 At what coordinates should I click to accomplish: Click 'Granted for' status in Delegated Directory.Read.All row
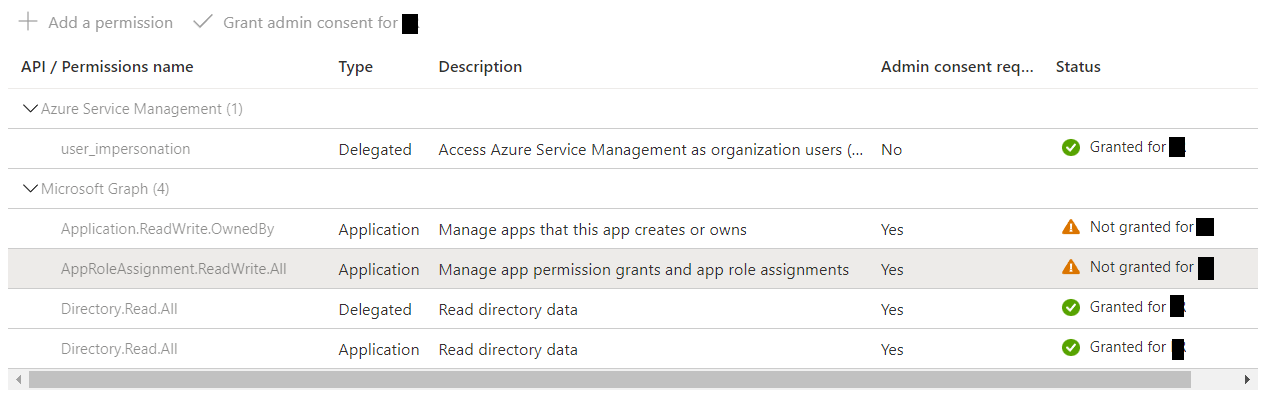1128,307
